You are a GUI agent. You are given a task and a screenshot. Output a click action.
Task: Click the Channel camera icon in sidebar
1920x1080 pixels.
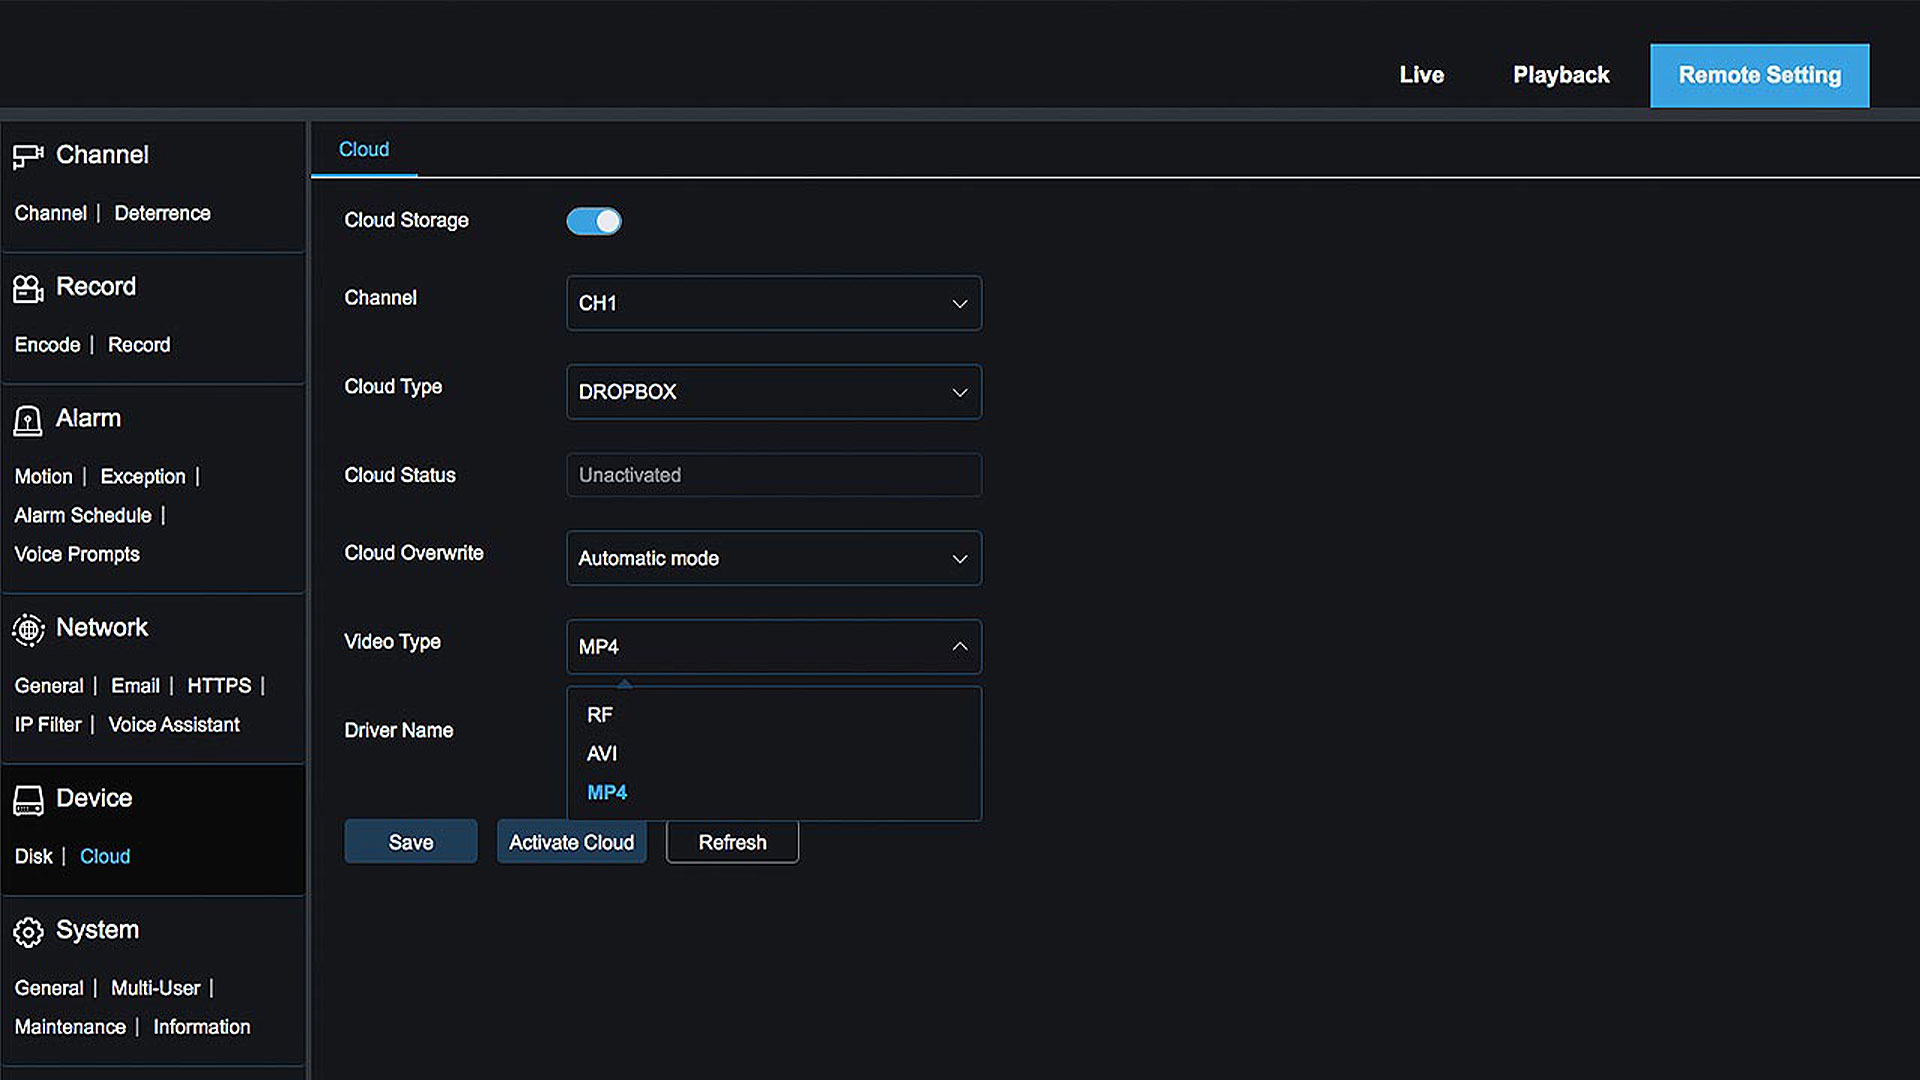pos(28,156)
